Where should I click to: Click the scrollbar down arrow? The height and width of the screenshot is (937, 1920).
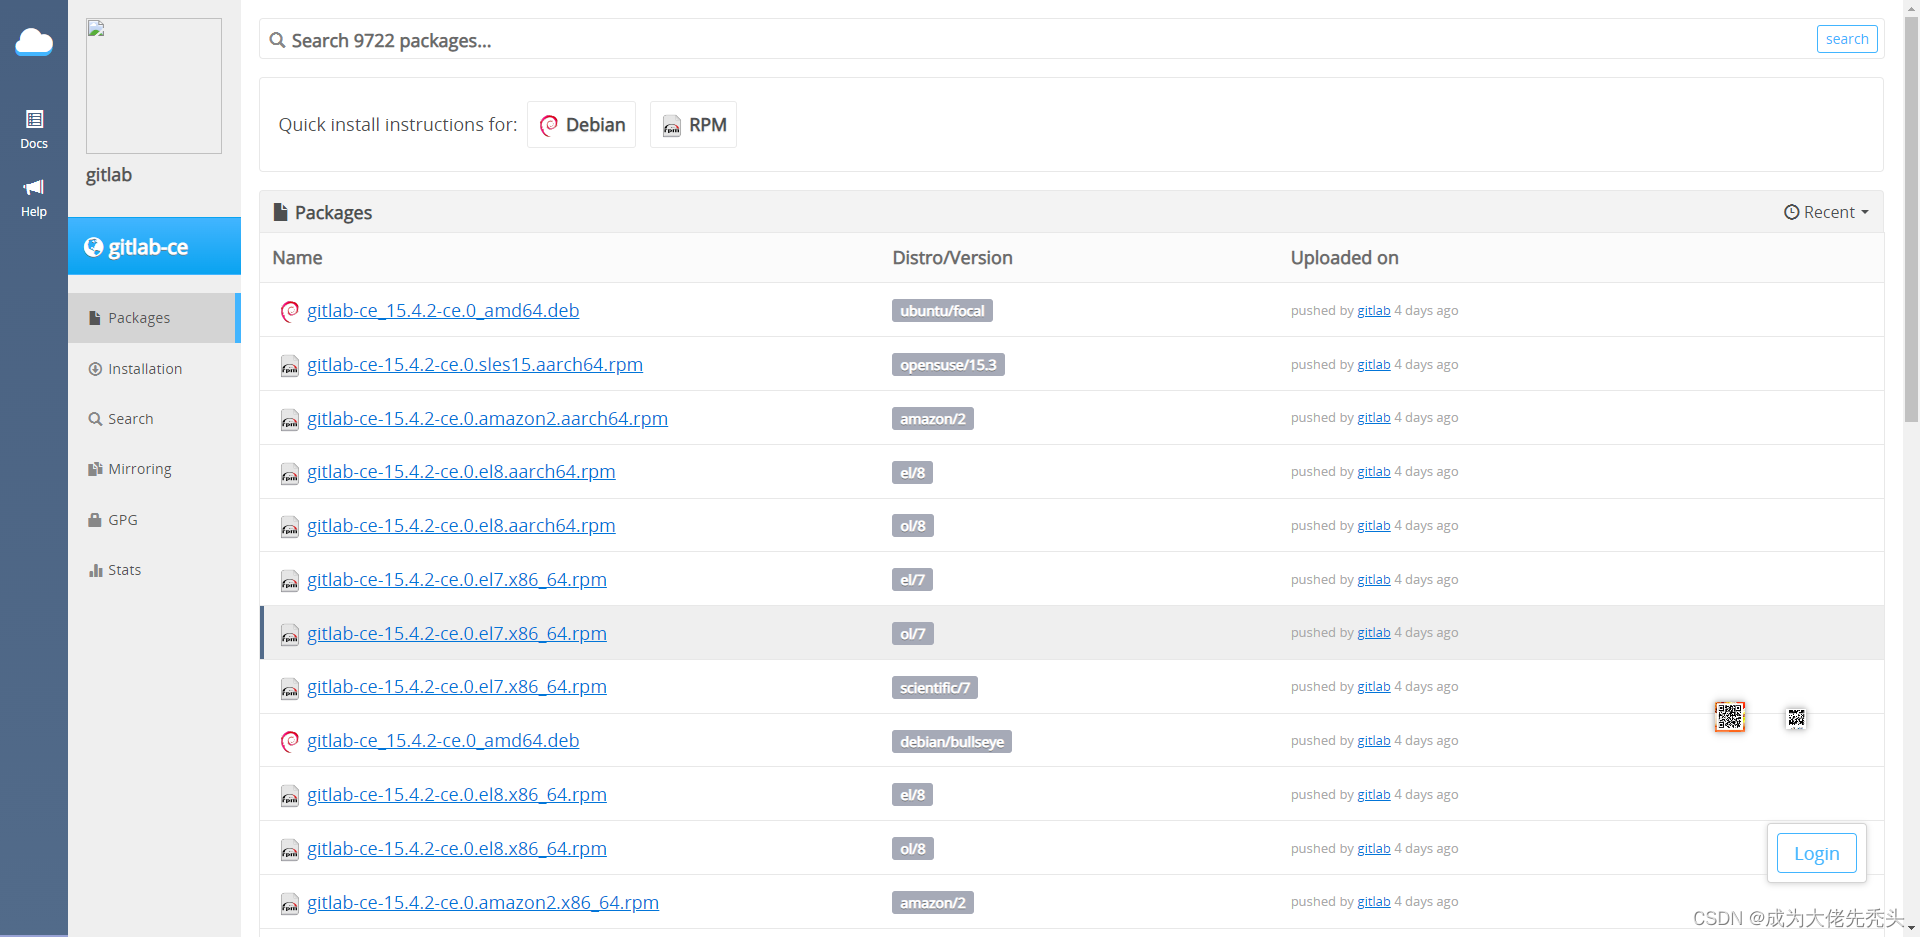pos(1911,929)
